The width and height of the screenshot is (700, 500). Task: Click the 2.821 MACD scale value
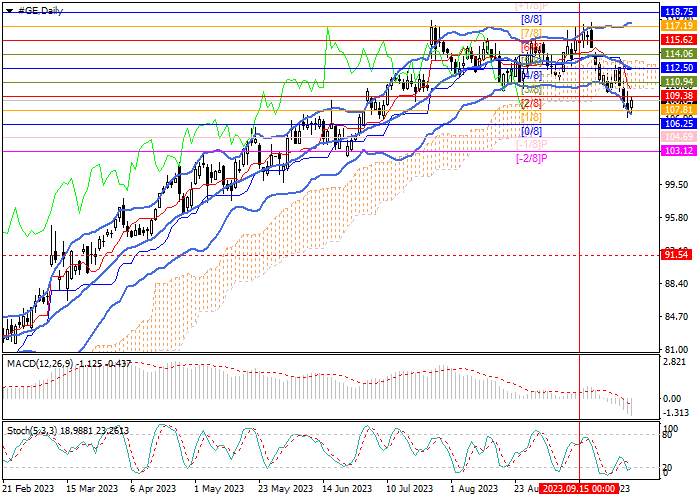(675, 362)
